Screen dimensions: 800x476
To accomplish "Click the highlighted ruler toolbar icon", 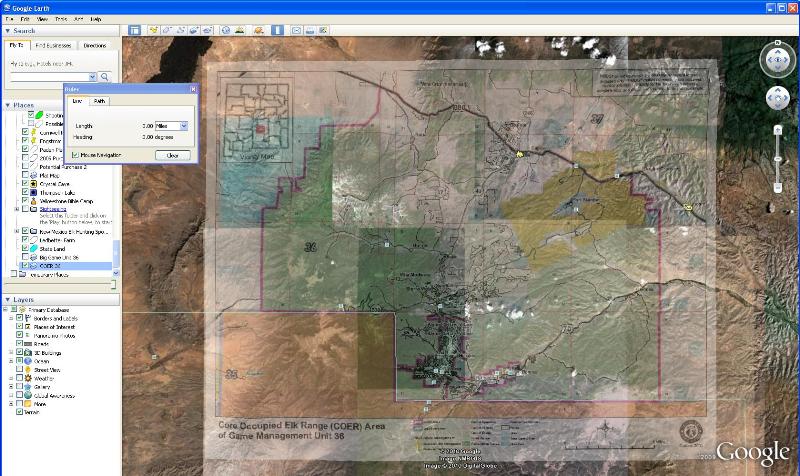I will pyautogui.click(x=277, y=31).
